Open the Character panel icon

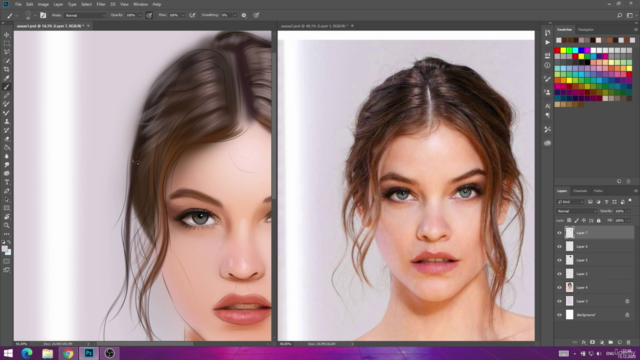click(x=547, y=106)
